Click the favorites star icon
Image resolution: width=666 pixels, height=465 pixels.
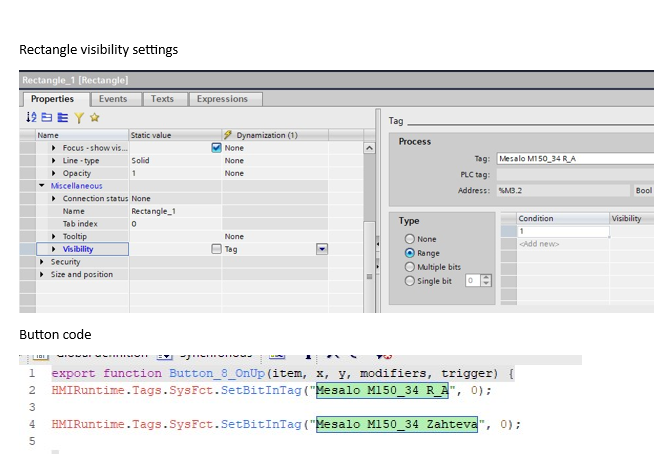[x=95, y=118]
